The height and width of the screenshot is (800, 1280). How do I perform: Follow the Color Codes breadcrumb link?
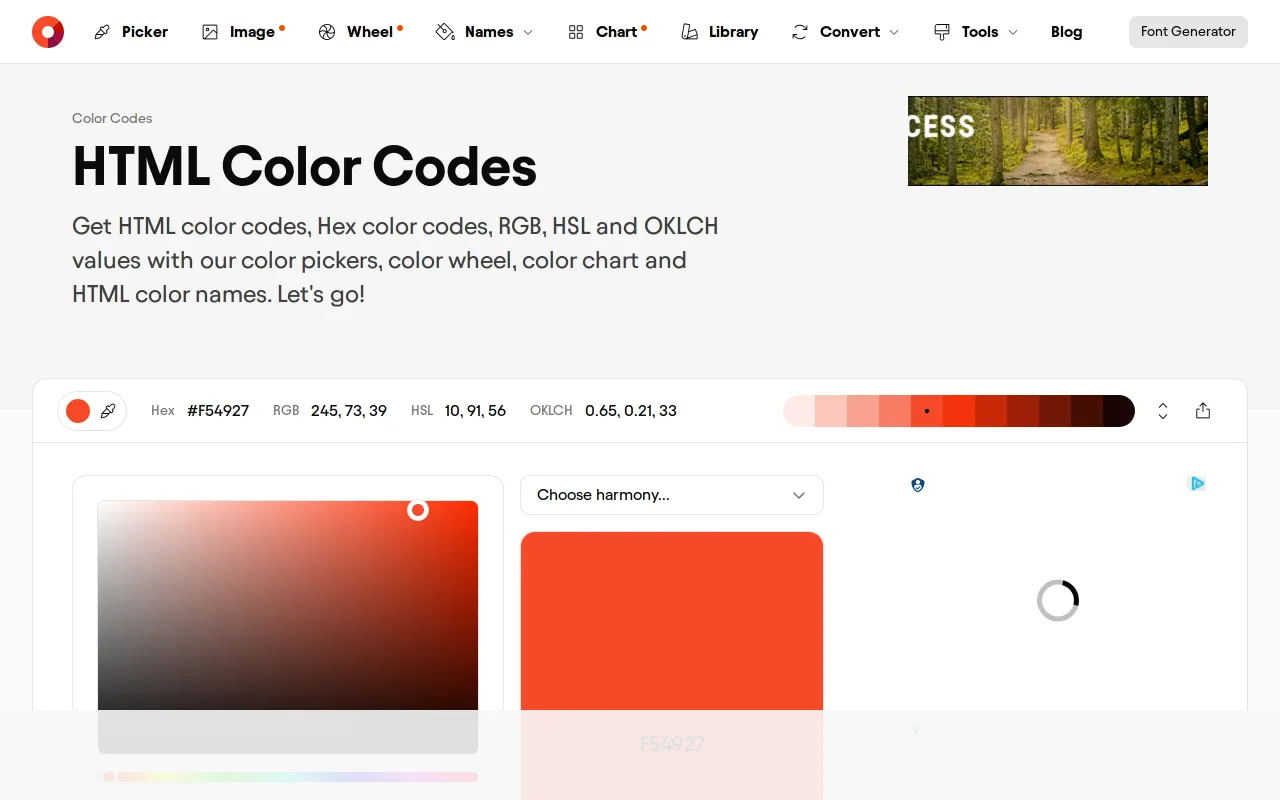[112, 118]
